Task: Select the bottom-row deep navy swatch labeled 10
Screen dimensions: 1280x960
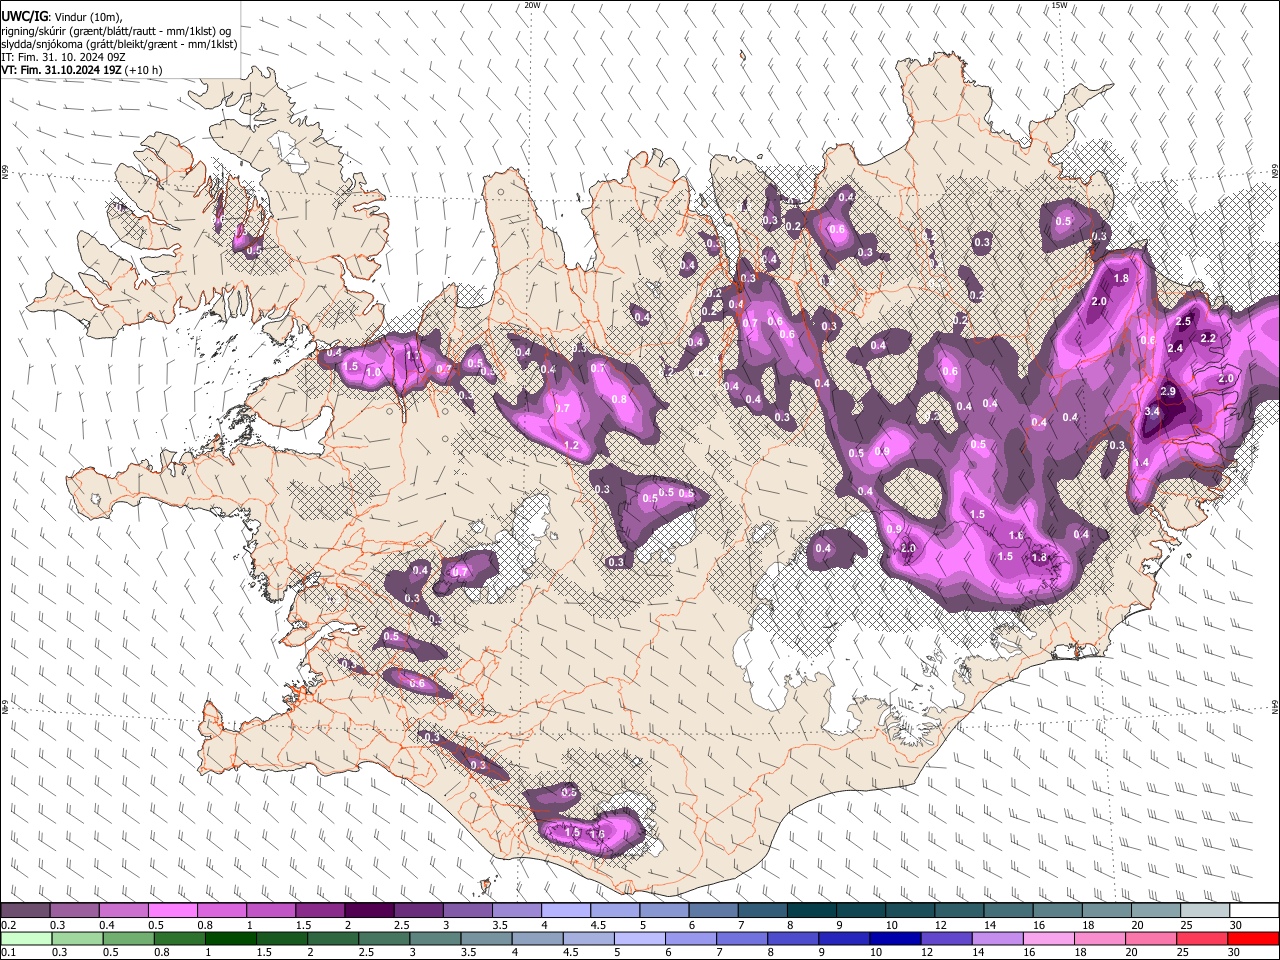Action: pos(896,938)
